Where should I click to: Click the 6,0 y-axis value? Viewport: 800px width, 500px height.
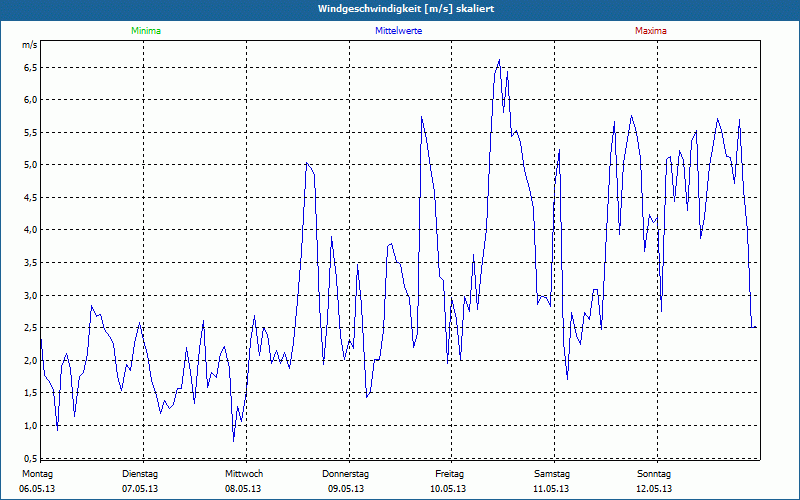(x=31, y=100)
